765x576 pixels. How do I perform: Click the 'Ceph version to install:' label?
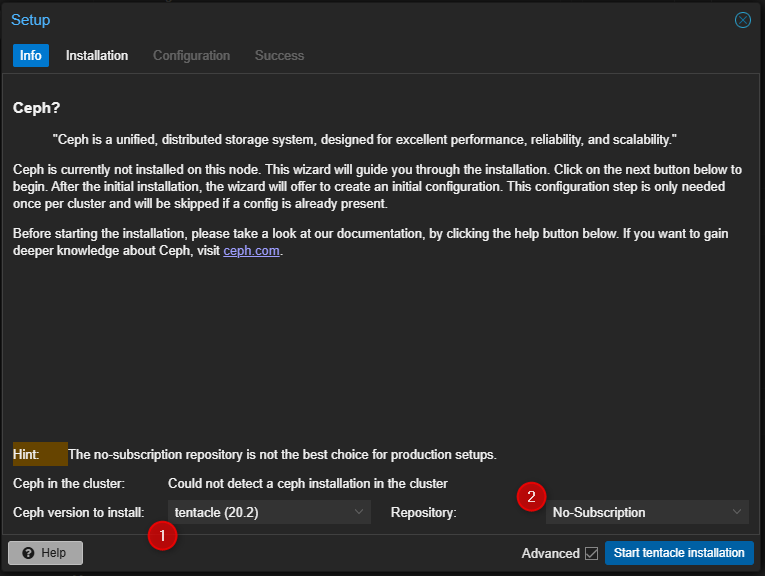pyautogui.click(x=79, y=513)
